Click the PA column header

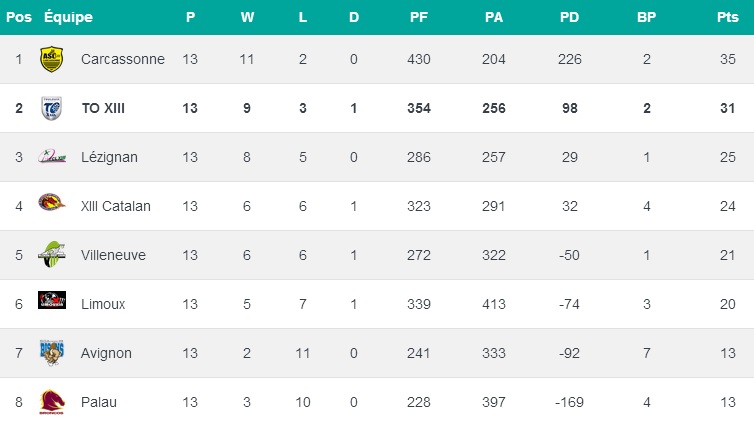[493, 17]
